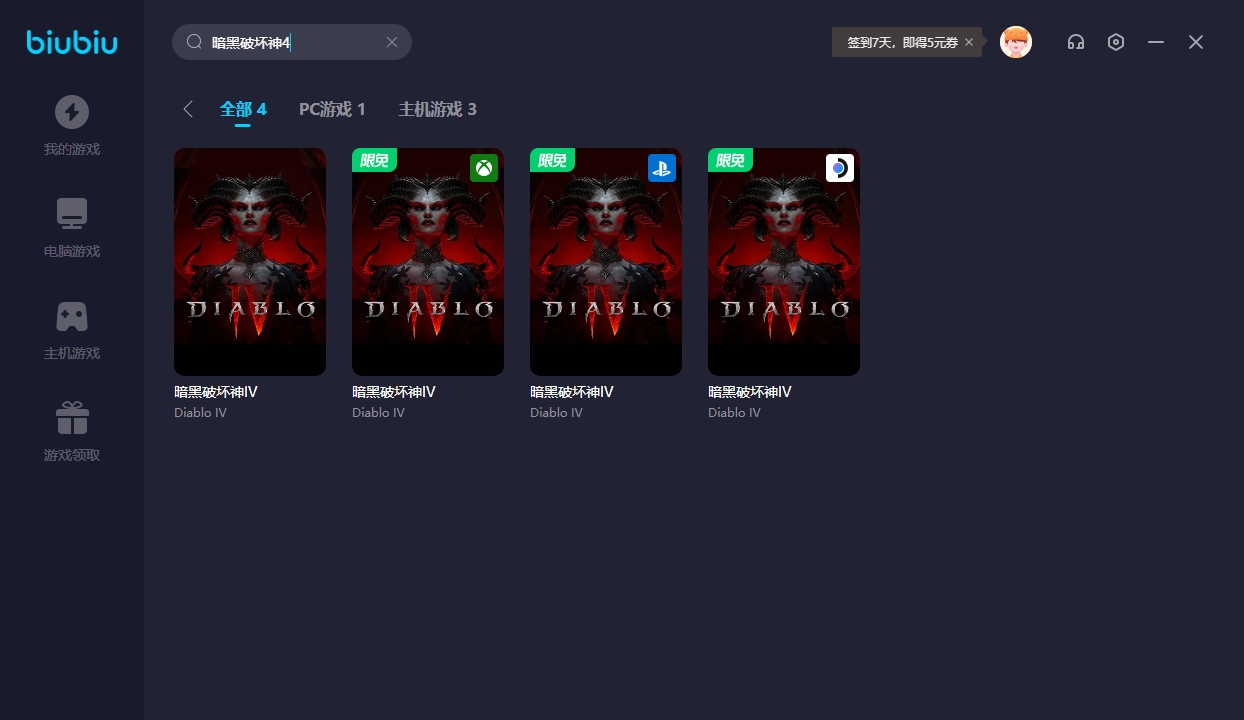This screenshot has width=1244, height=720.
Task: Click the 签到7天 coupon banner
Action: click(901, 42)
